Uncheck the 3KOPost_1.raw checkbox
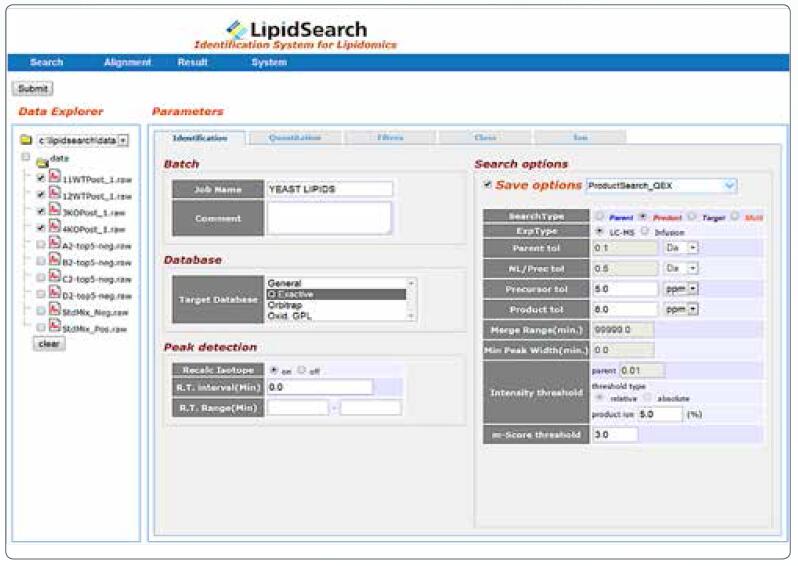This screenshot has width=798, height=566. [41, 211]
